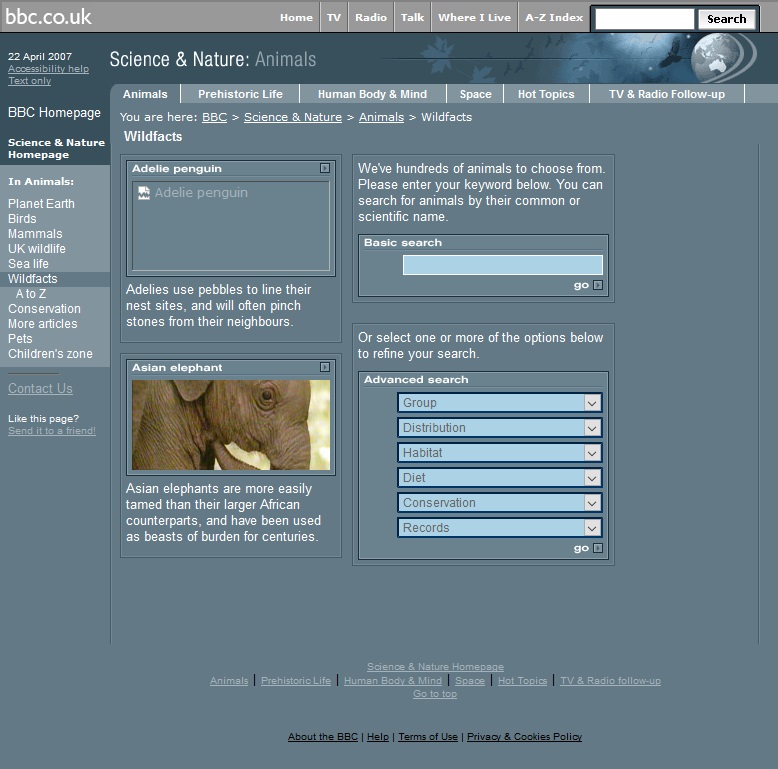Viewport: 778px width, 769px height.
Task: Switch to the Hot Topics tab
Action: click(x=546, y=94)
